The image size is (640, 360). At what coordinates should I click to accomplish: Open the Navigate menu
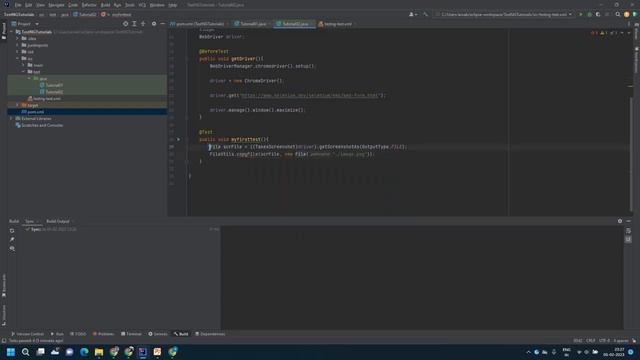tap(56, 5)
